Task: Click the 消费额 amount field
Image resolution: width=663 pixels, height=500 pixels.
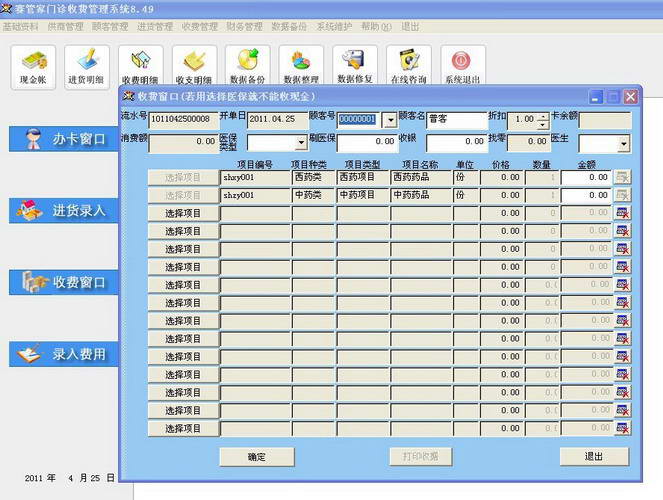Action: click(x=184, y=143)
